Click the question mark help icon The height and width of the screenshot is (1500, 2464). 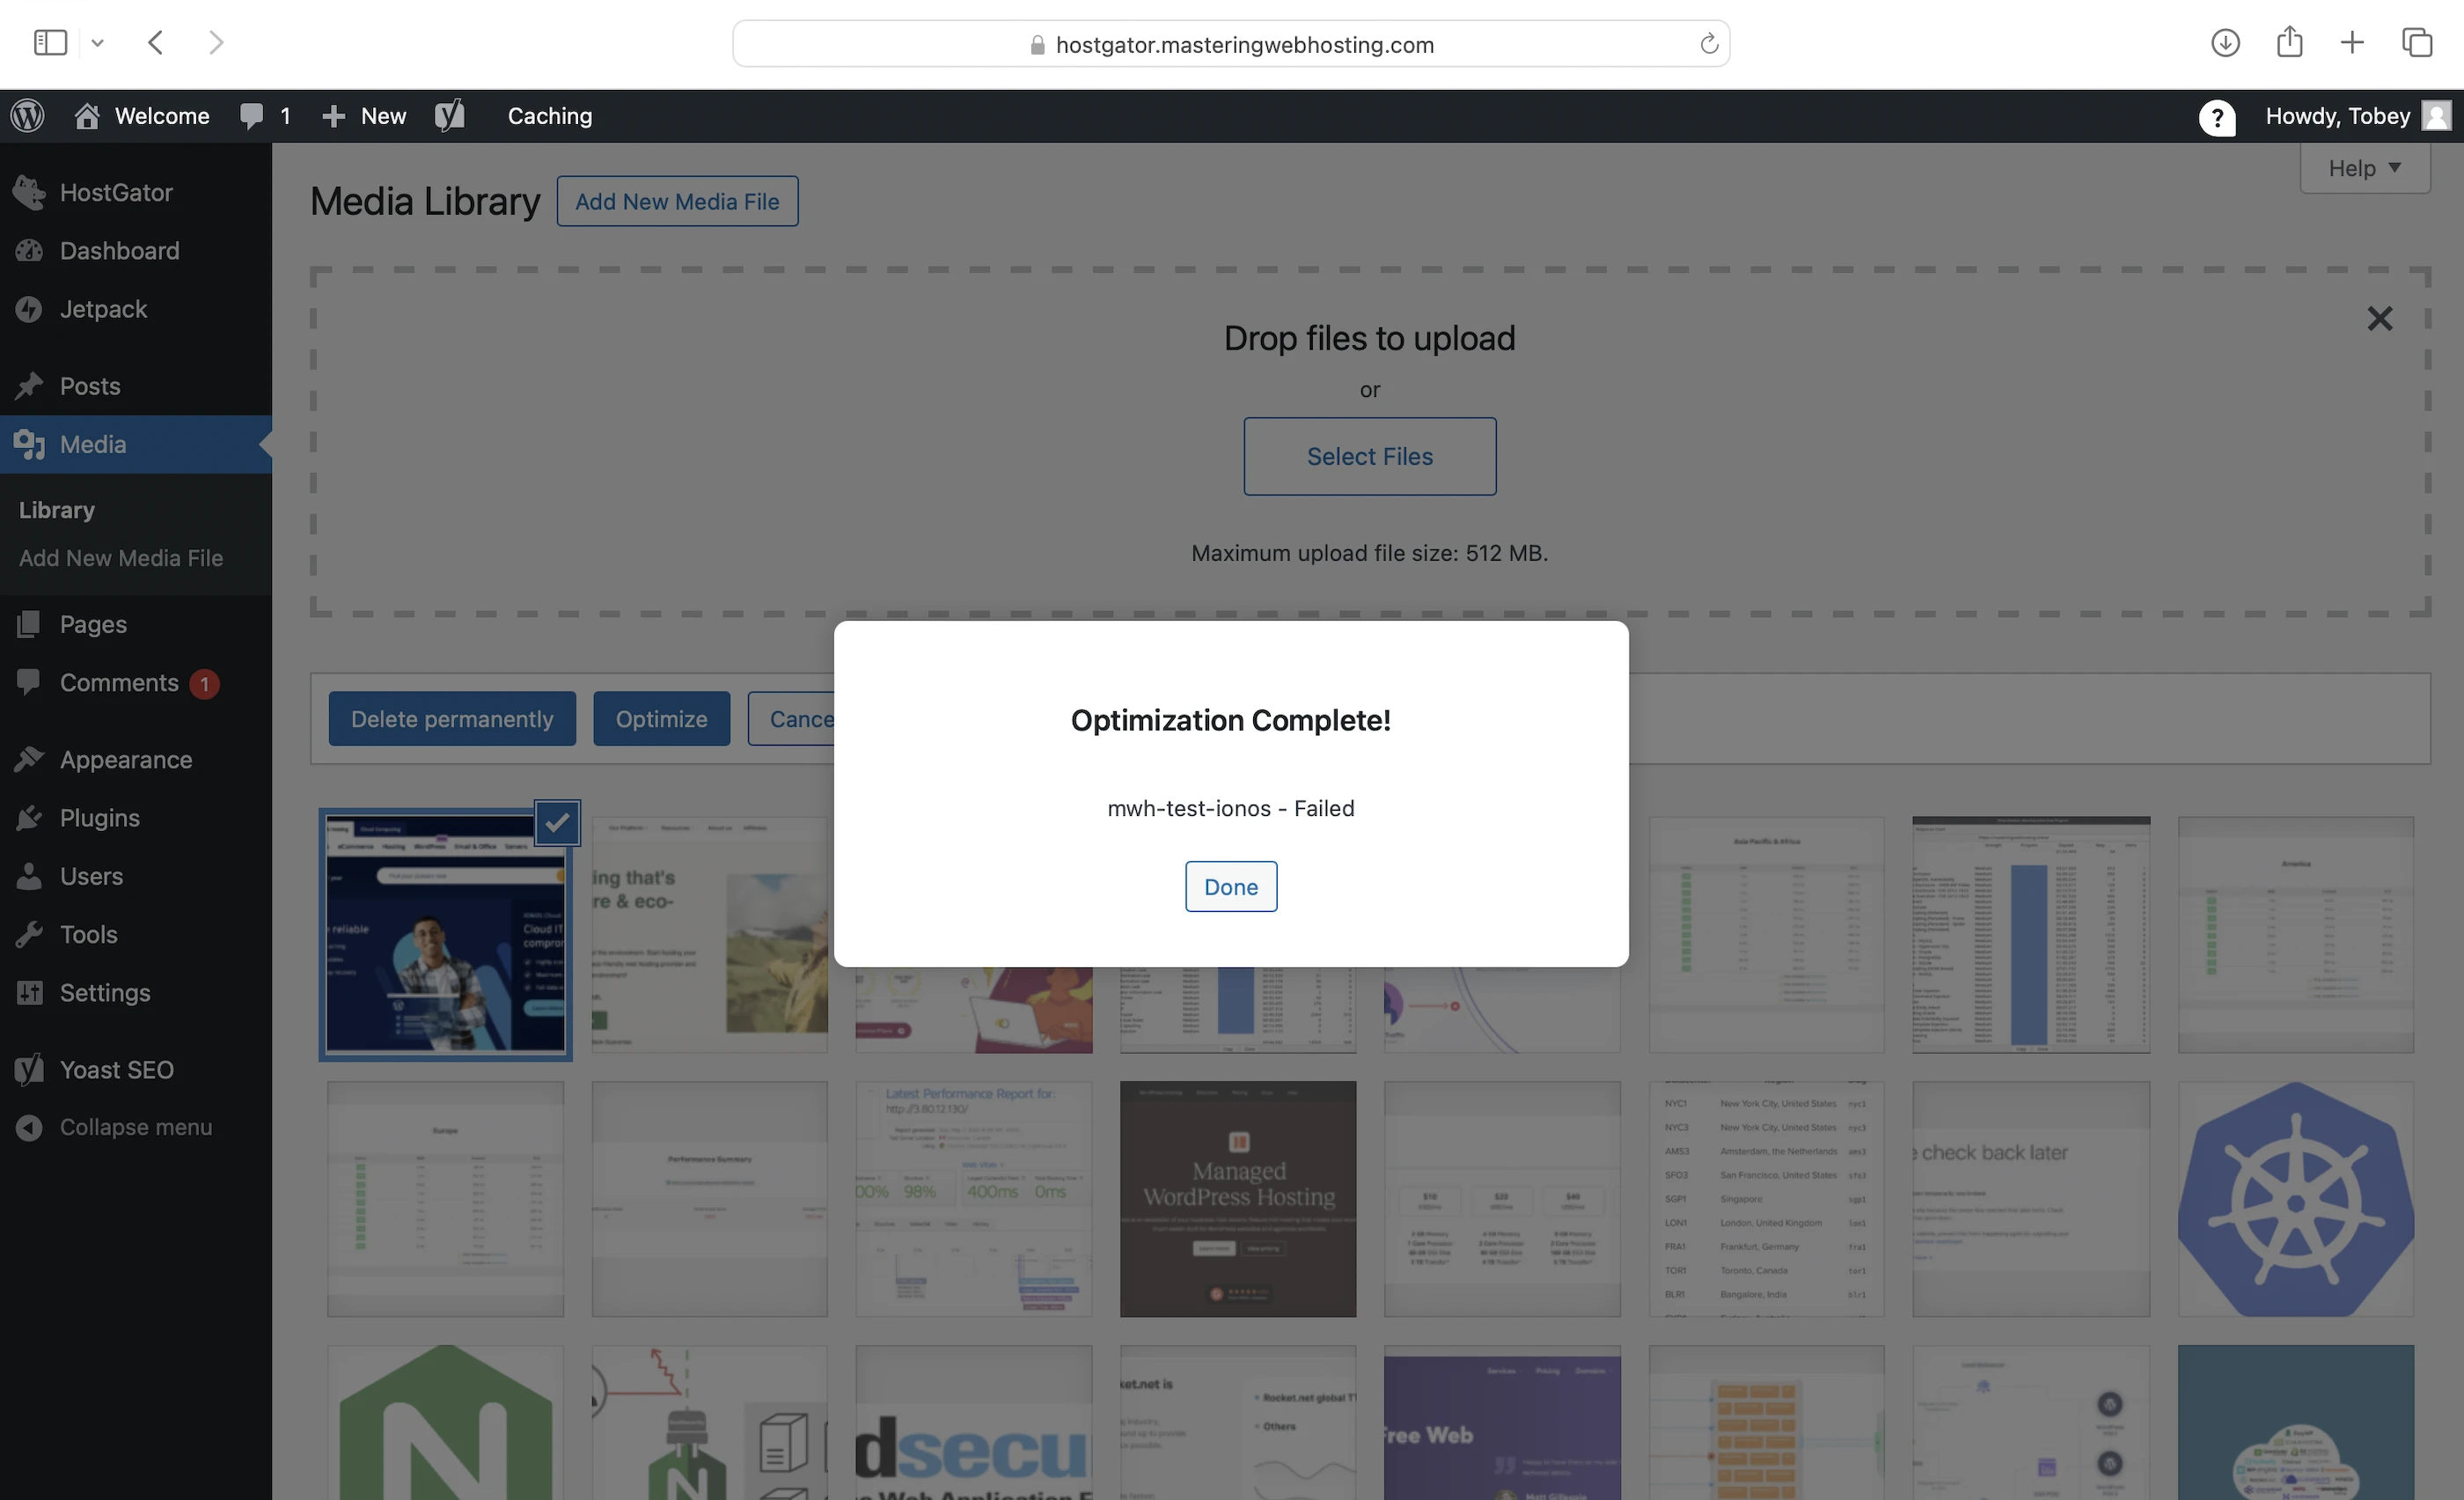click(x=2216, y=117)
